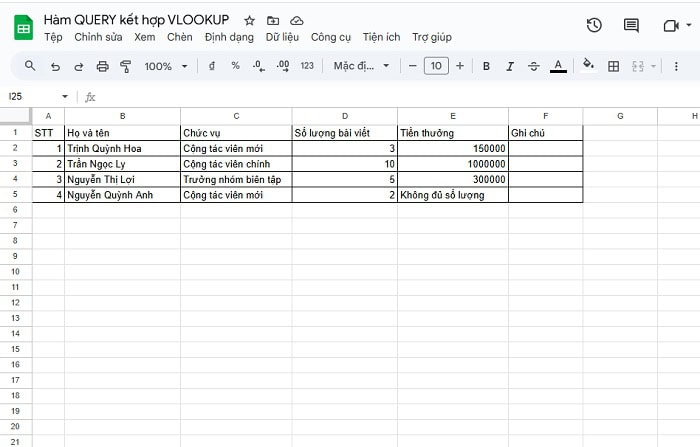Select cell containing Trần Ngọc Ly
700x447 pixels.
[122, 164]
